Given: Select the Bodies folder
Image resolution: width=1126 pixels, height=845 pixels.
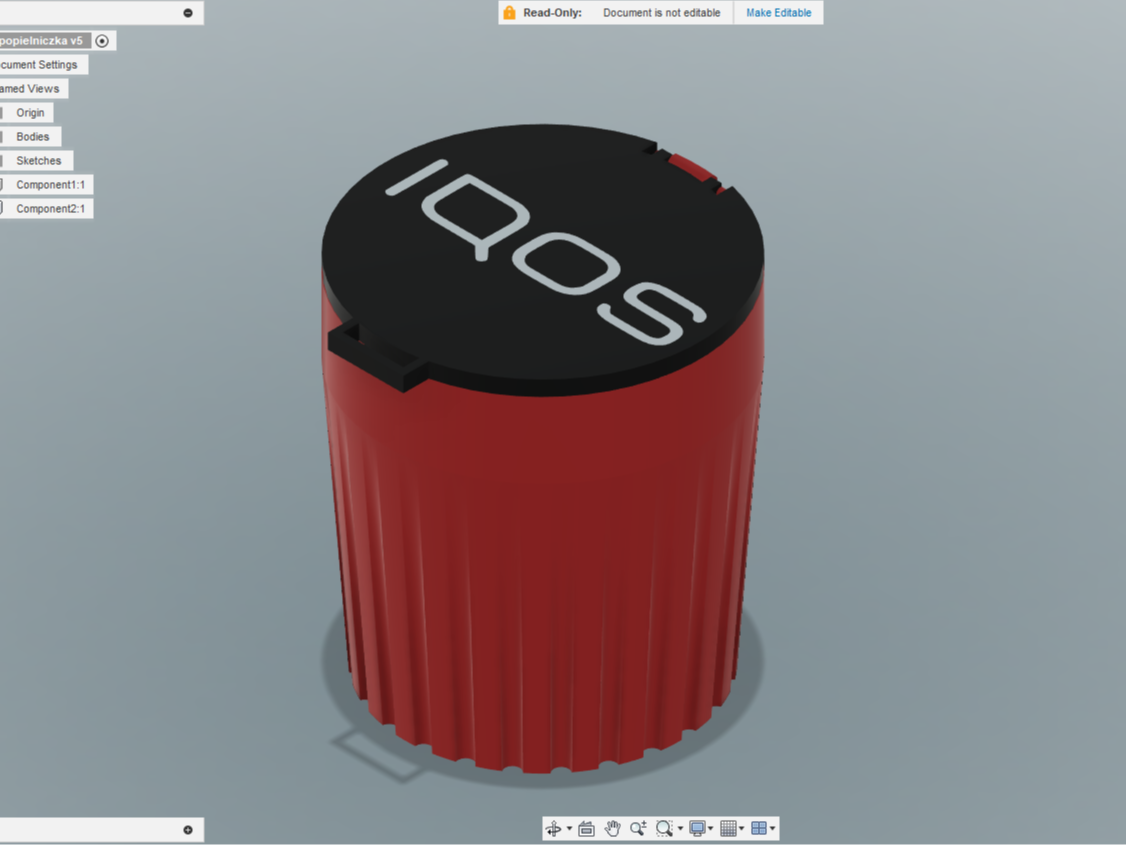Looking at the screenshot, I should (x=32, y=136).
